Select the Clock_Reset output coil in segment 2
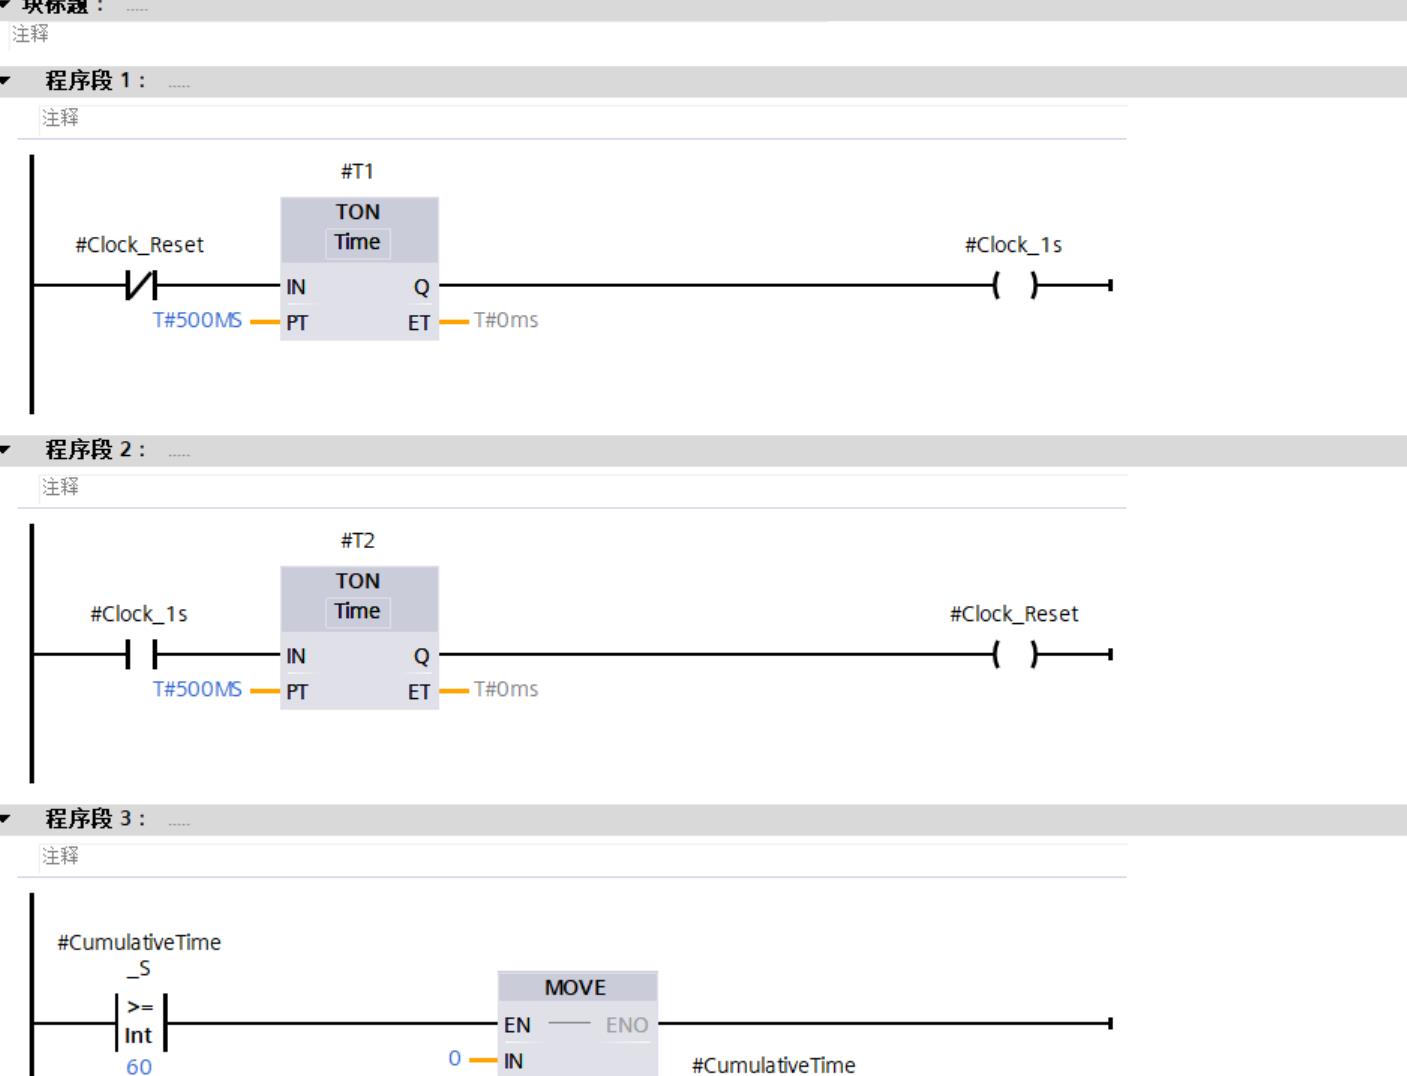Viewport: 1407px width, 1076px height. (1014, 655)
